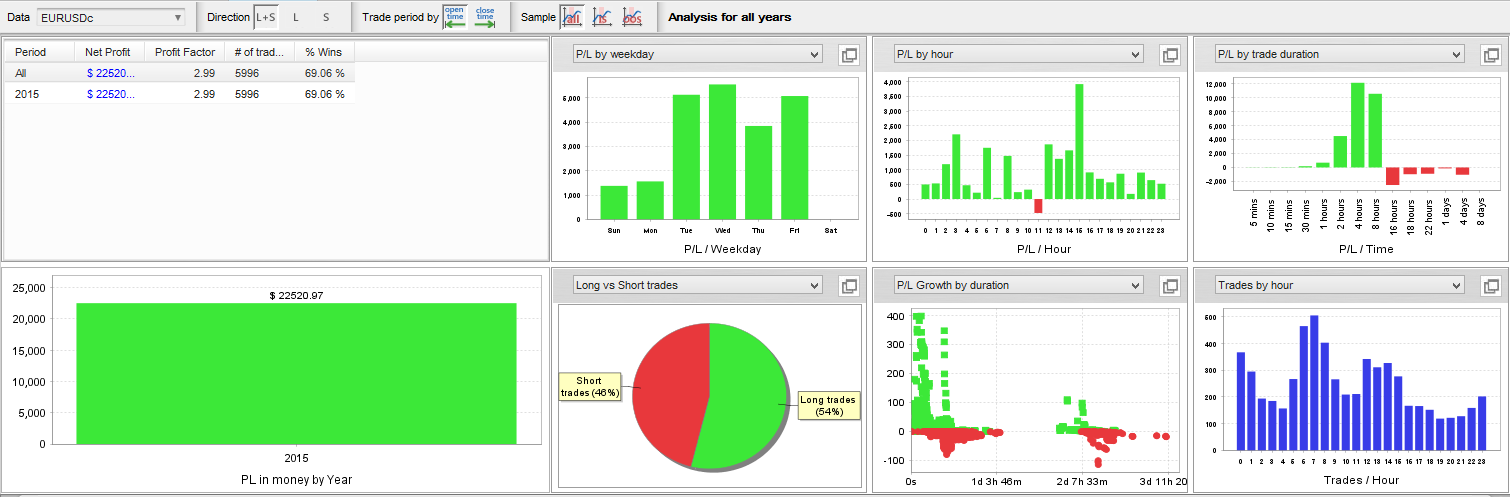Screen dimensions: 1510x497
Task: Open the P/L Growth by duration dropdown
Action: tap(1017, 285)
